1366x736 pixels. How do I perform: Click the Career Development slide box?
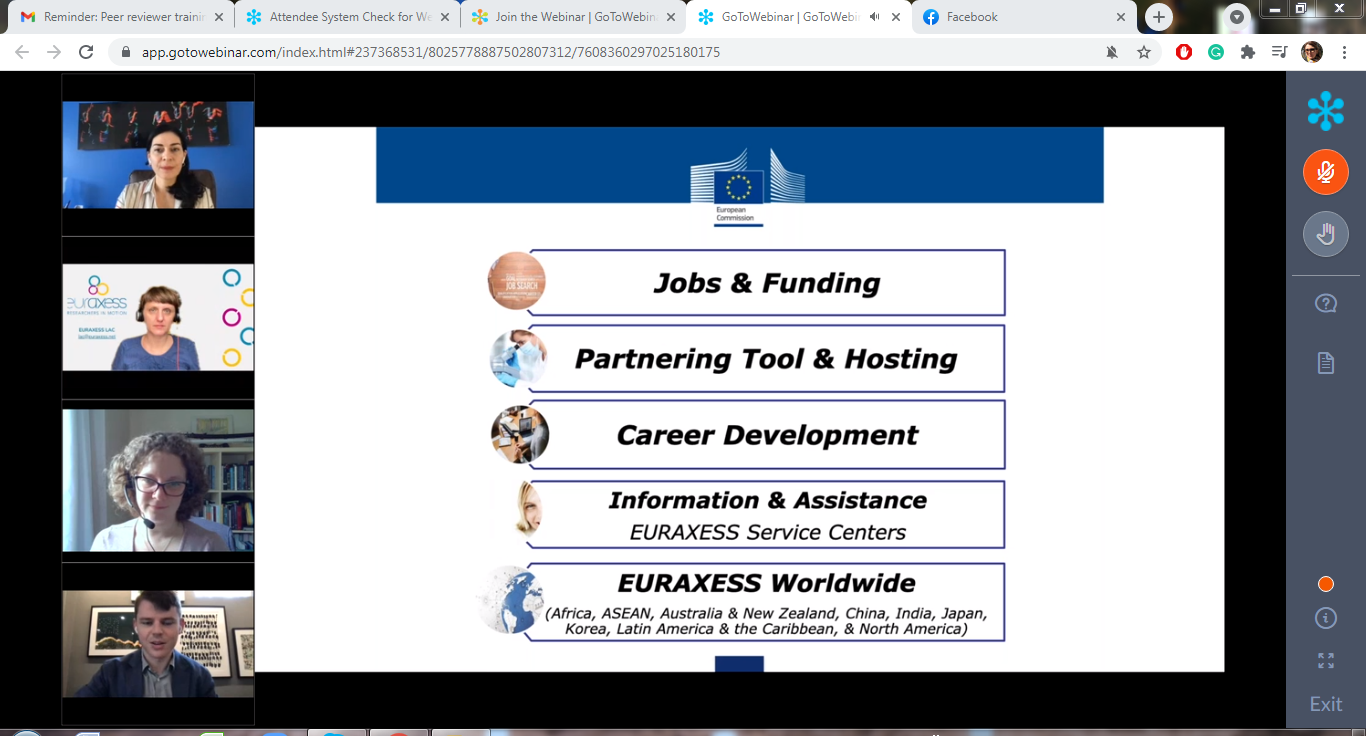[x=766, y=435]
